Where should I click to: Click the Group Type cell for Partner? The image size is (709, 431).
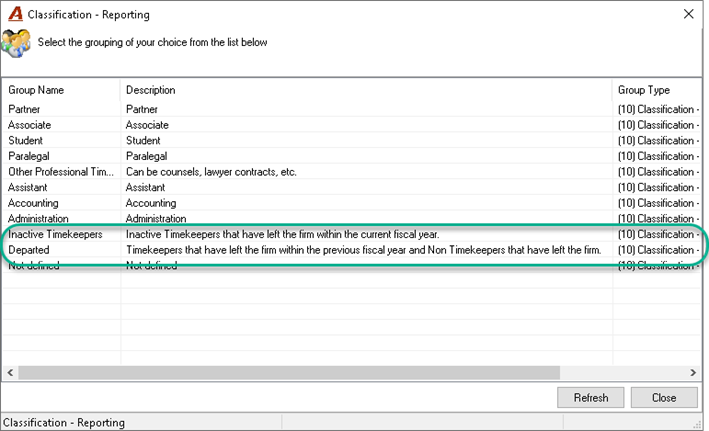tap(658, 109)
